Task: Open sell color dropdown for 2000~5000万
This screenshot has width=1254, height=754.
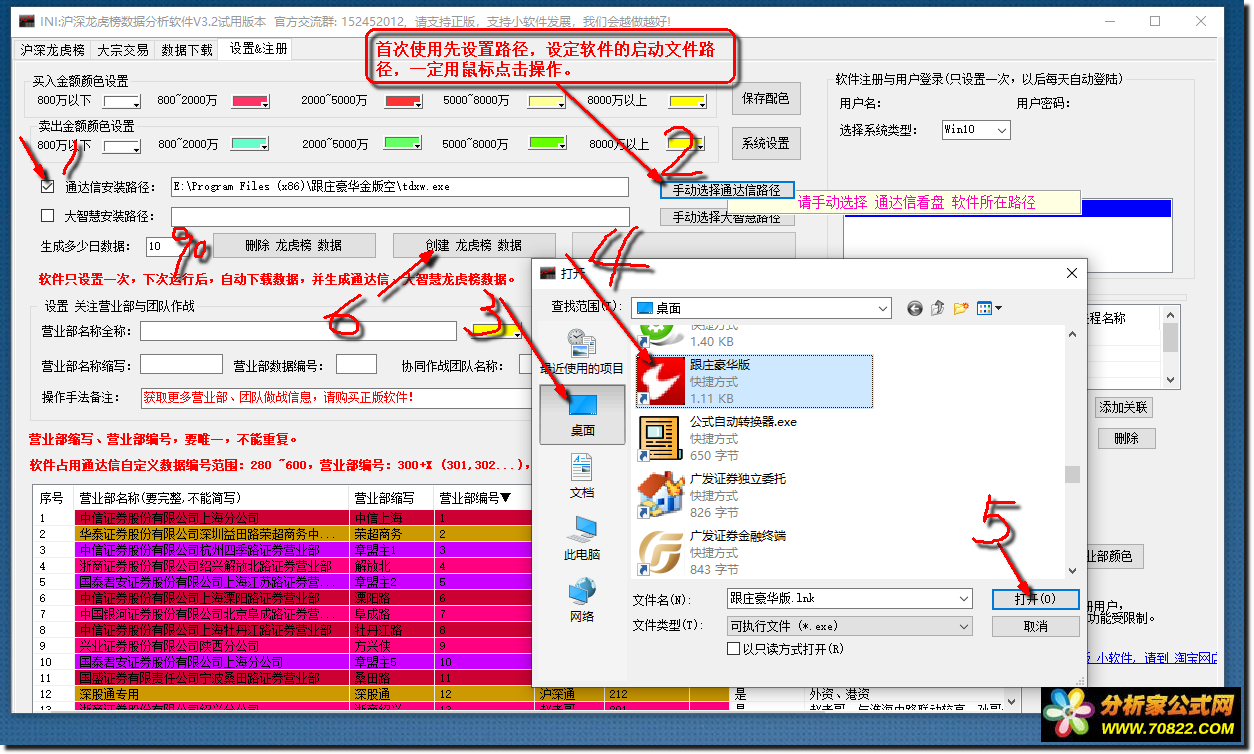Action: pyautogui.click(x=419, y=145)
